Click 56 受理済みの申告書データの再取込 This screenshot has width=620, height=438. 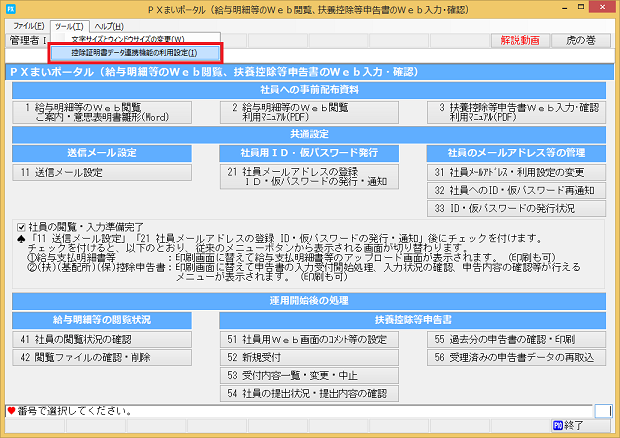click(x=516, y=357)
